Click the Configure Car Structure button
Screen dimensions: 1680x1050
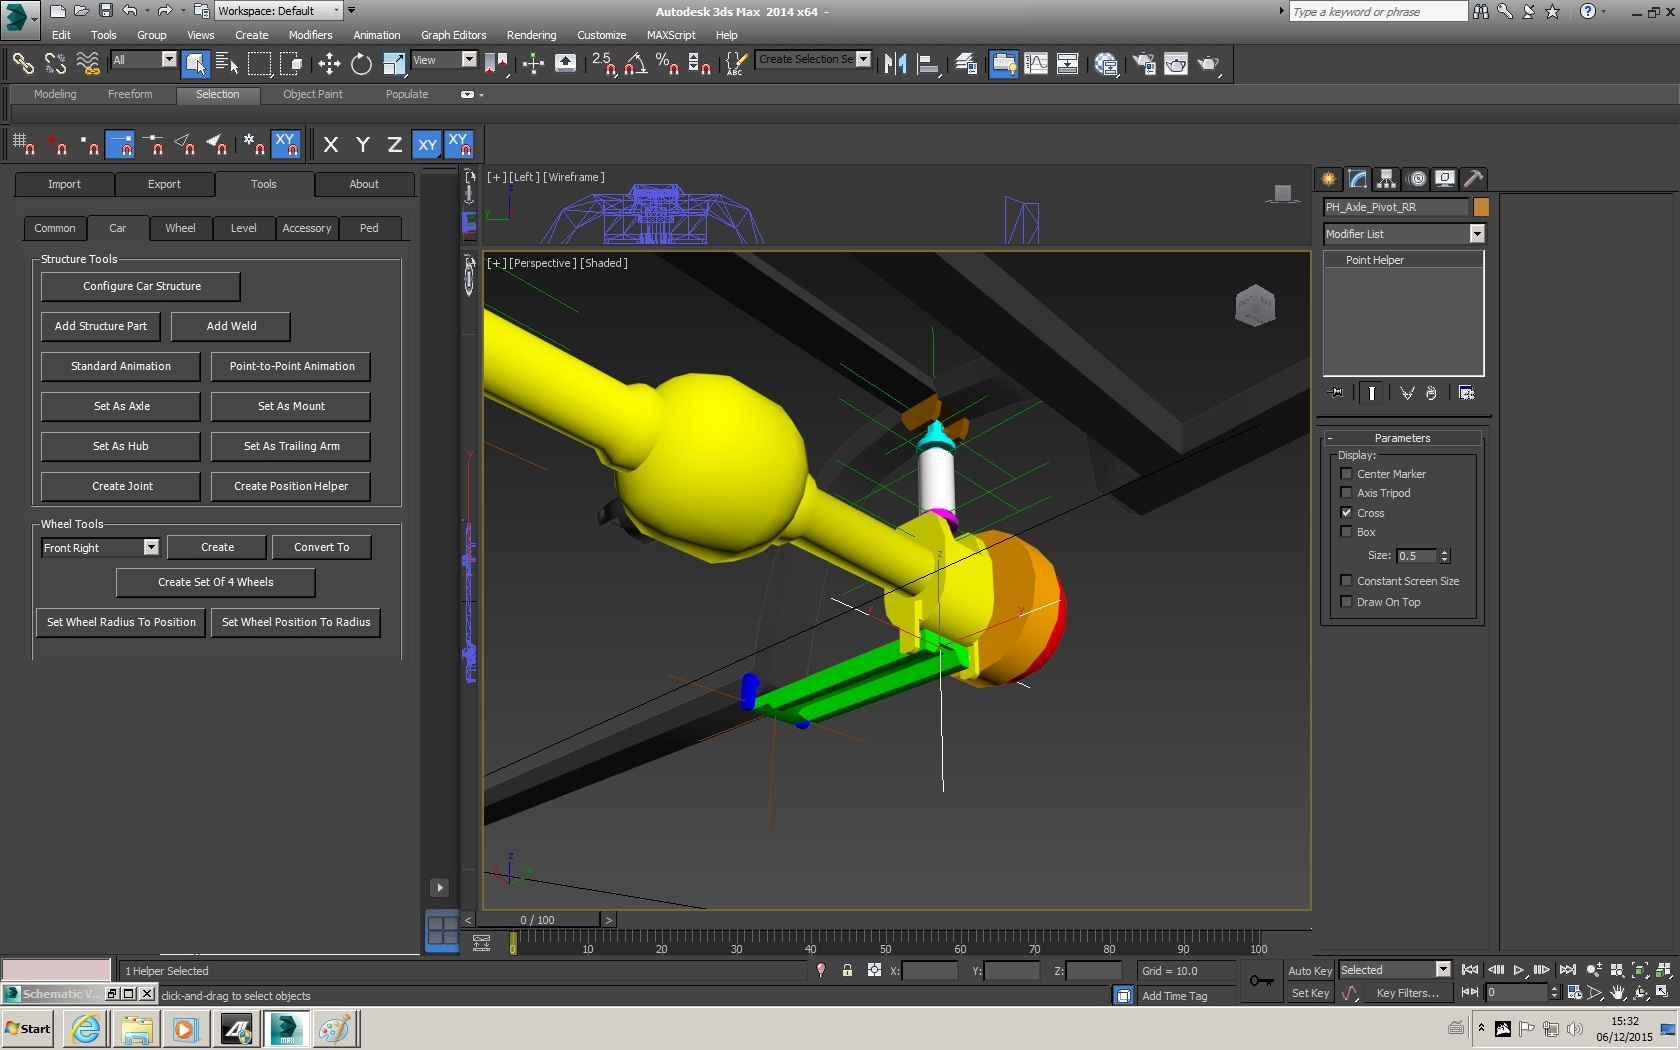coord(141,286)
